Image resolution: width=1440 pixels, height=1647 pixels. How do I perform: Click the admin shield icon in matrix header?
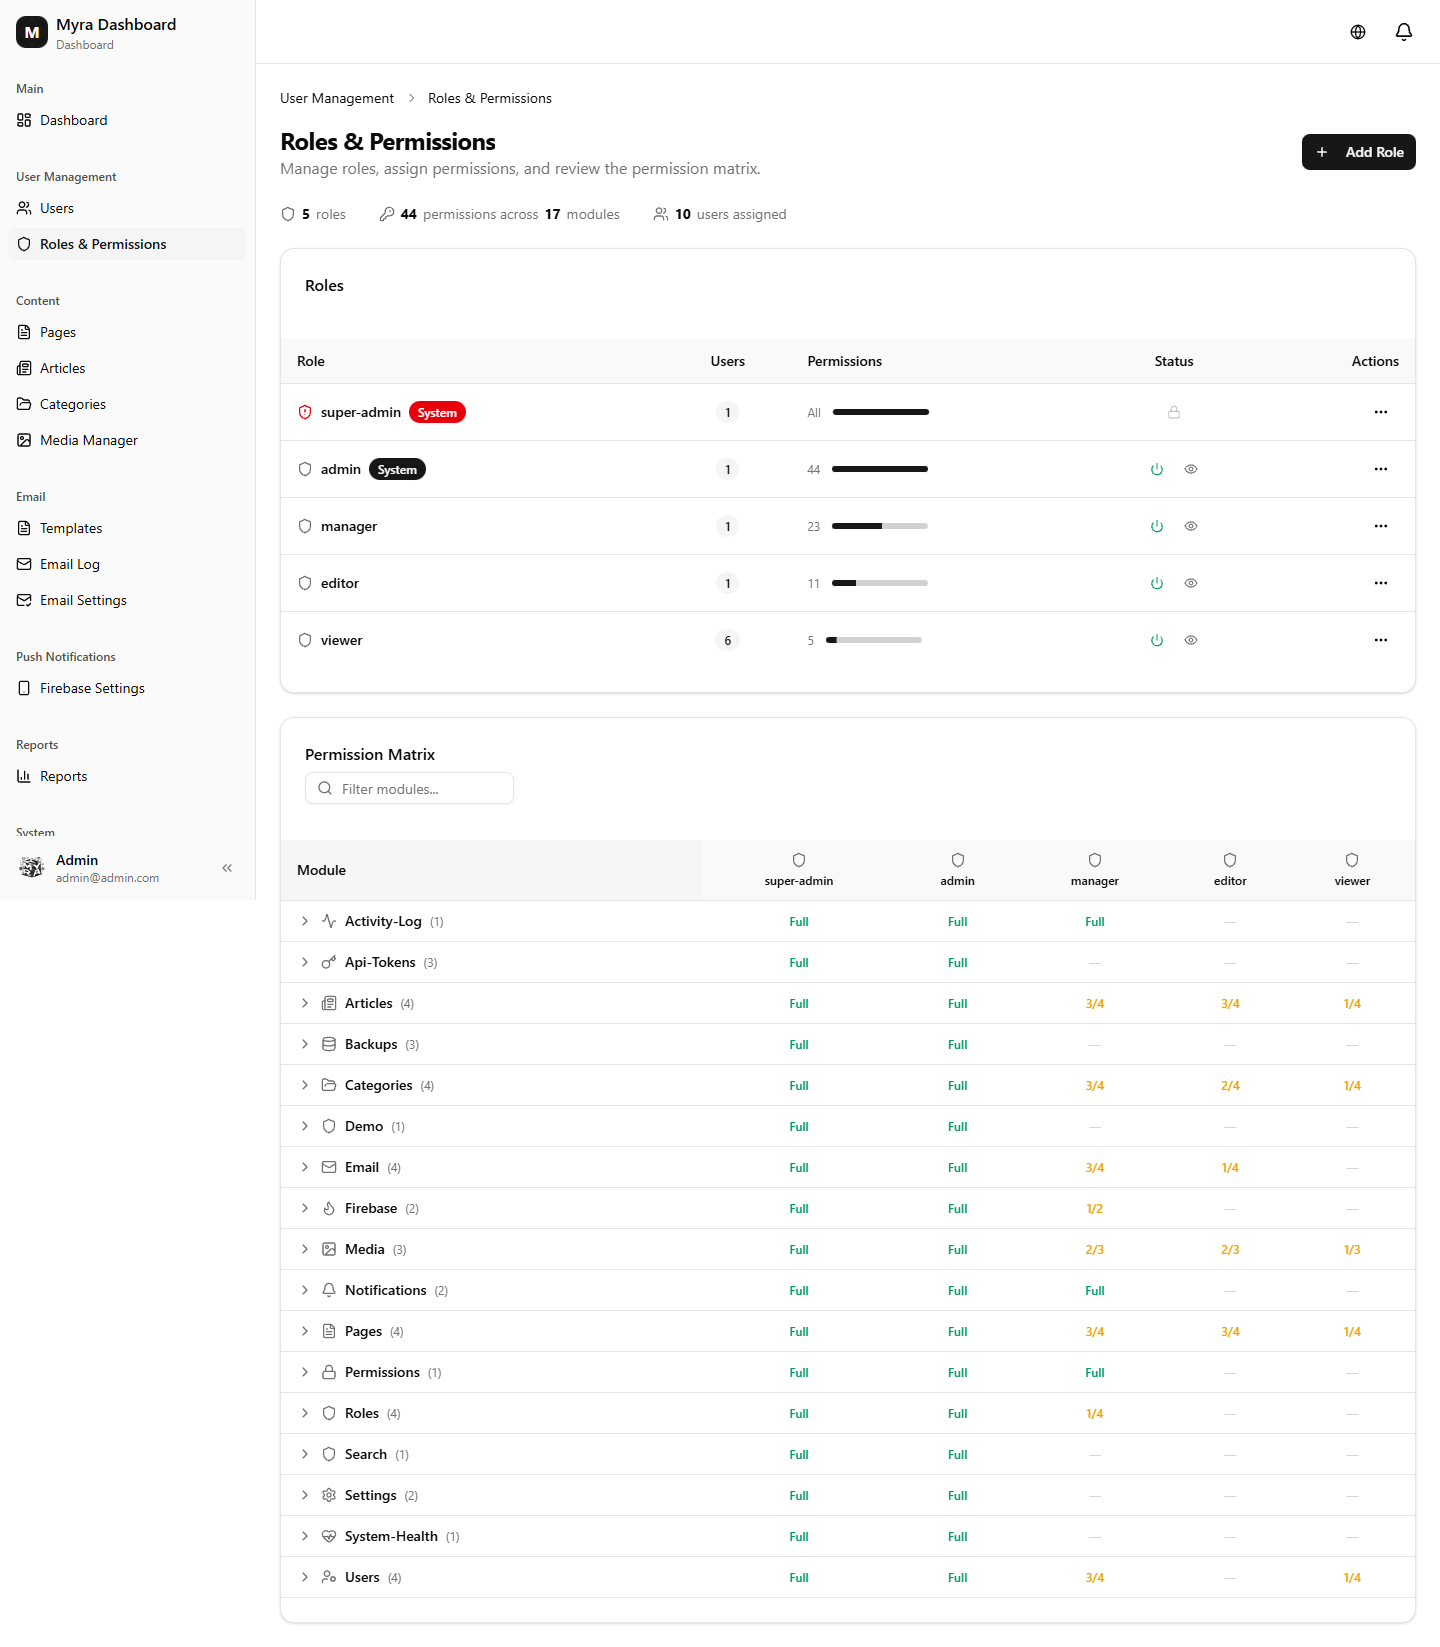coord(958,860)
